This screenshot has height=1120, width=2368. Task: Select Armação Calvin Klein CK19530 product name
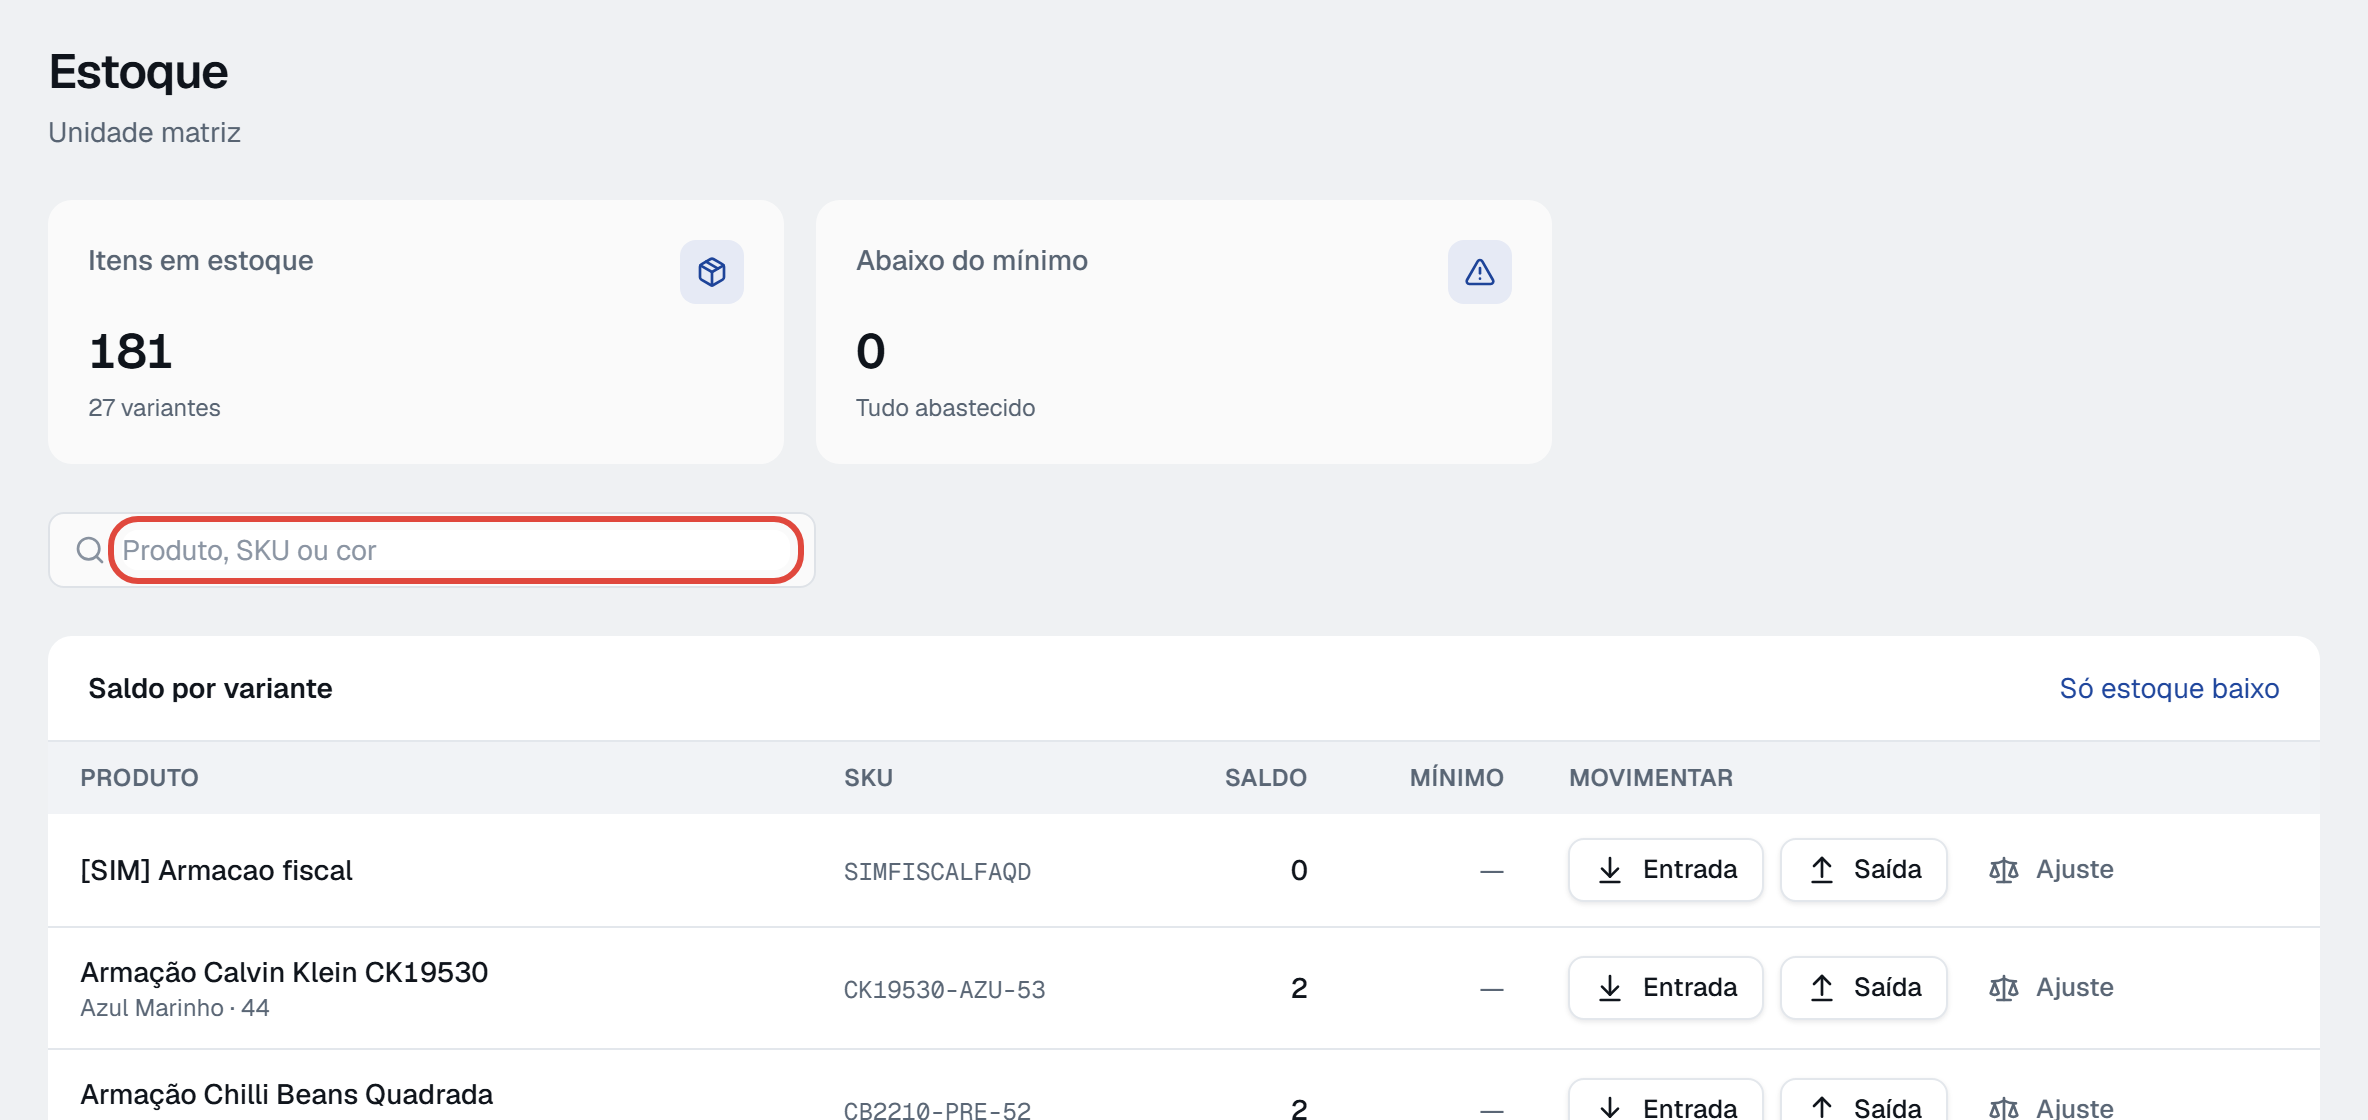[x=284, y=972]
